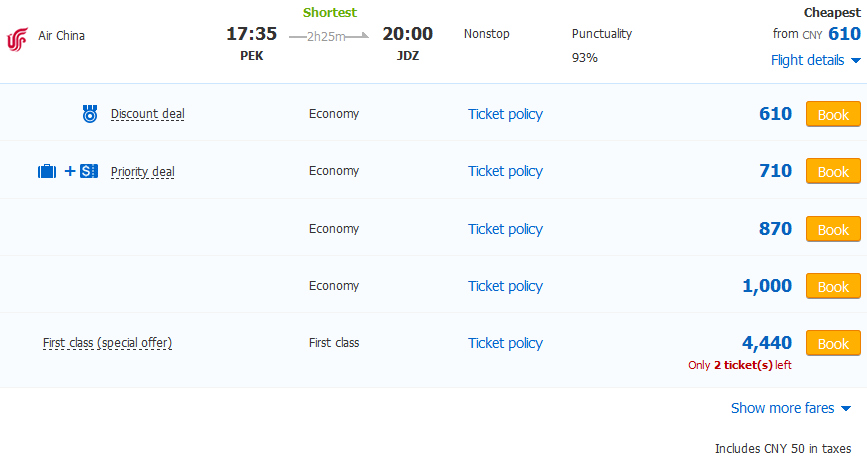The width and height of the screenshot is (867, 463).
Task: View Ticket policy for First class
Action: click(505, 343)
